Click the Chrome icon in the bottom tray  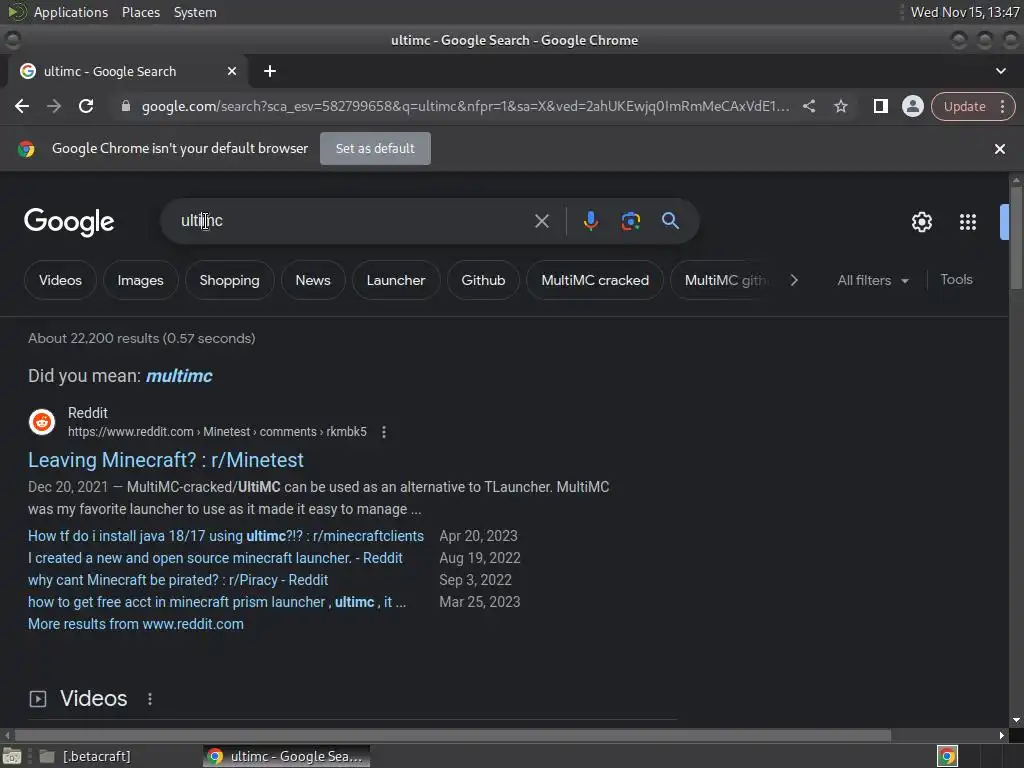(947, 756)
